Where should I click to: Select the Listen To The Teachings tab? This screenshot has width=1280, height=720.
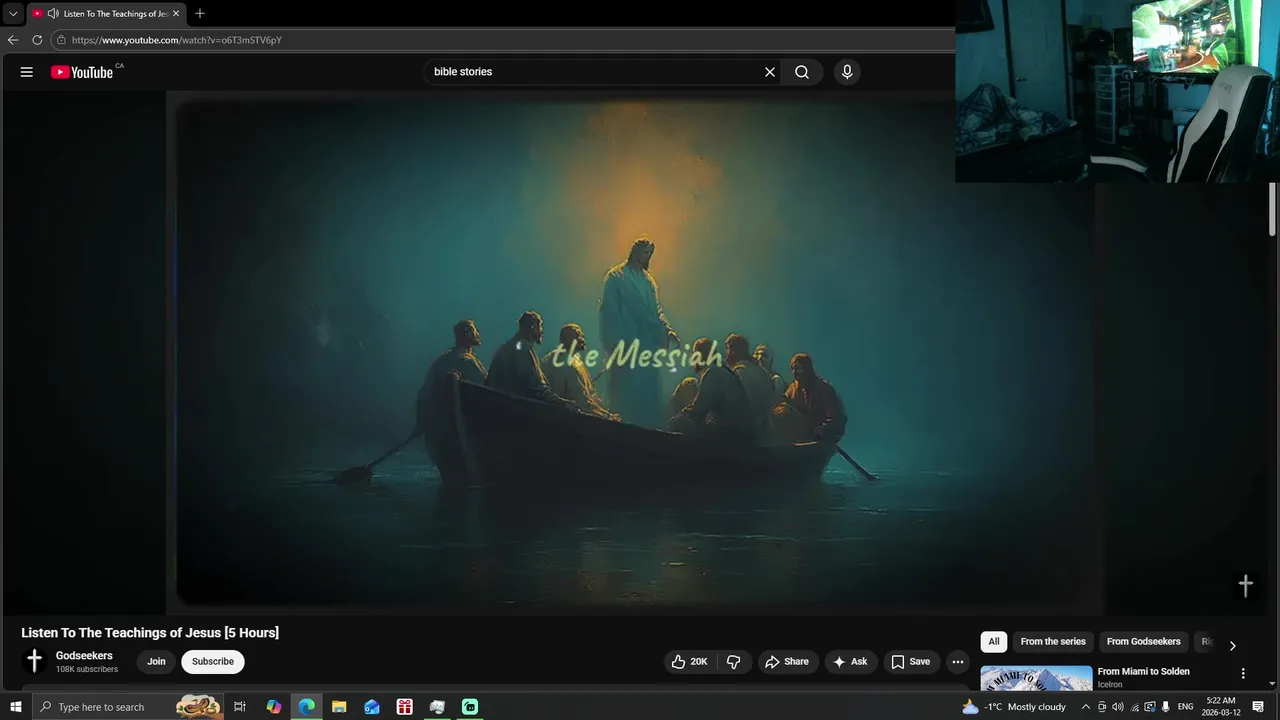pos(106,14)
